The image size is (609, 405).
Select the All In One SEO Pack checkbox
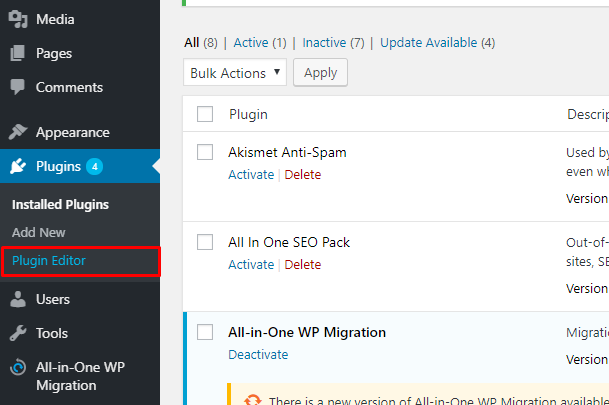205,242
